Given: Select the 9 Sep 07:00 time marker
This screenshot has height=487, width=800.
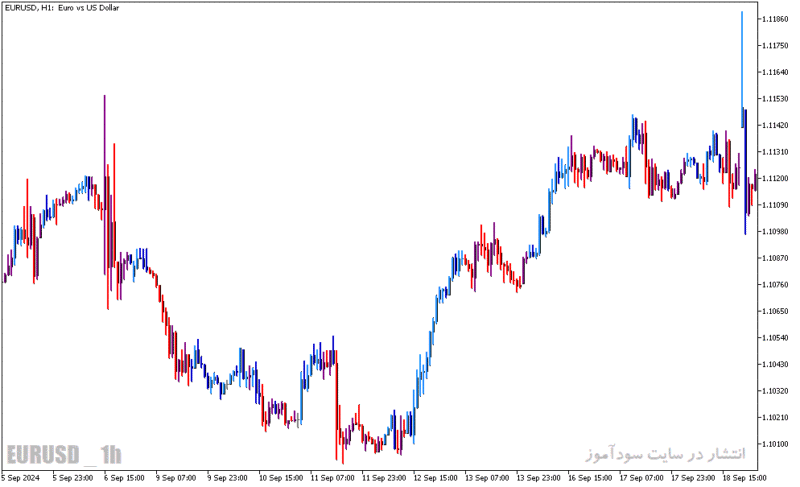Looking at the screenshot, I should [176, 478].
